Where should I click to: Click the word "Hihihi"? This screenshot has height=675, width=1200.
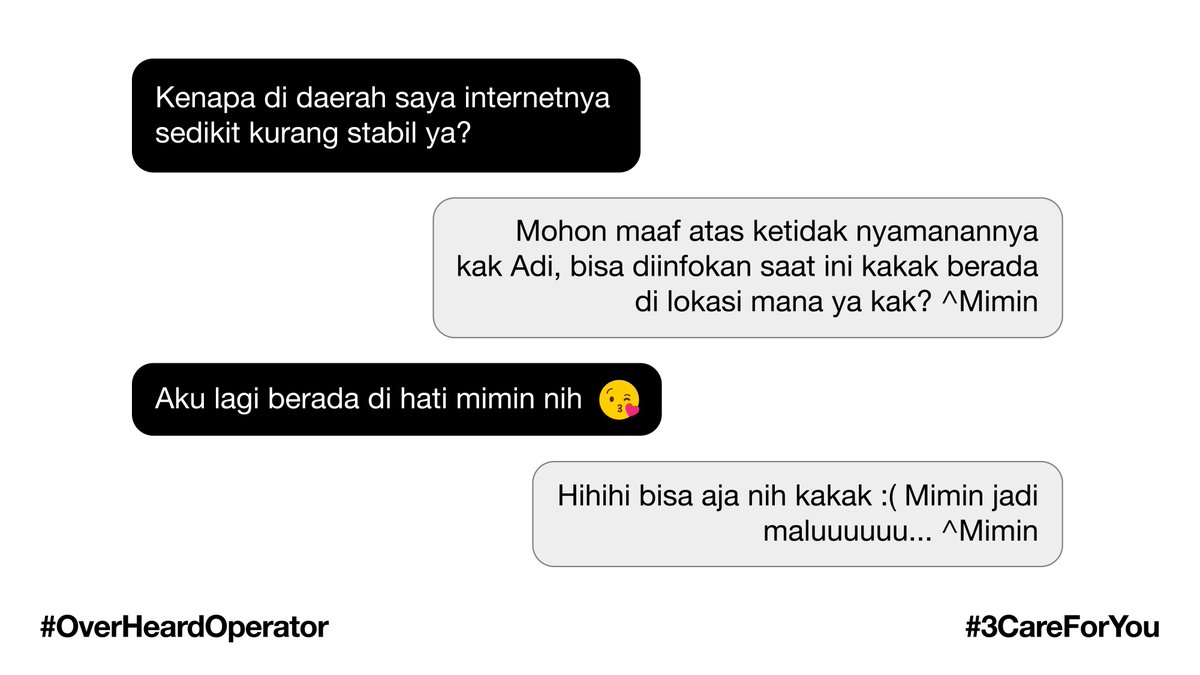tap(595, 497)
